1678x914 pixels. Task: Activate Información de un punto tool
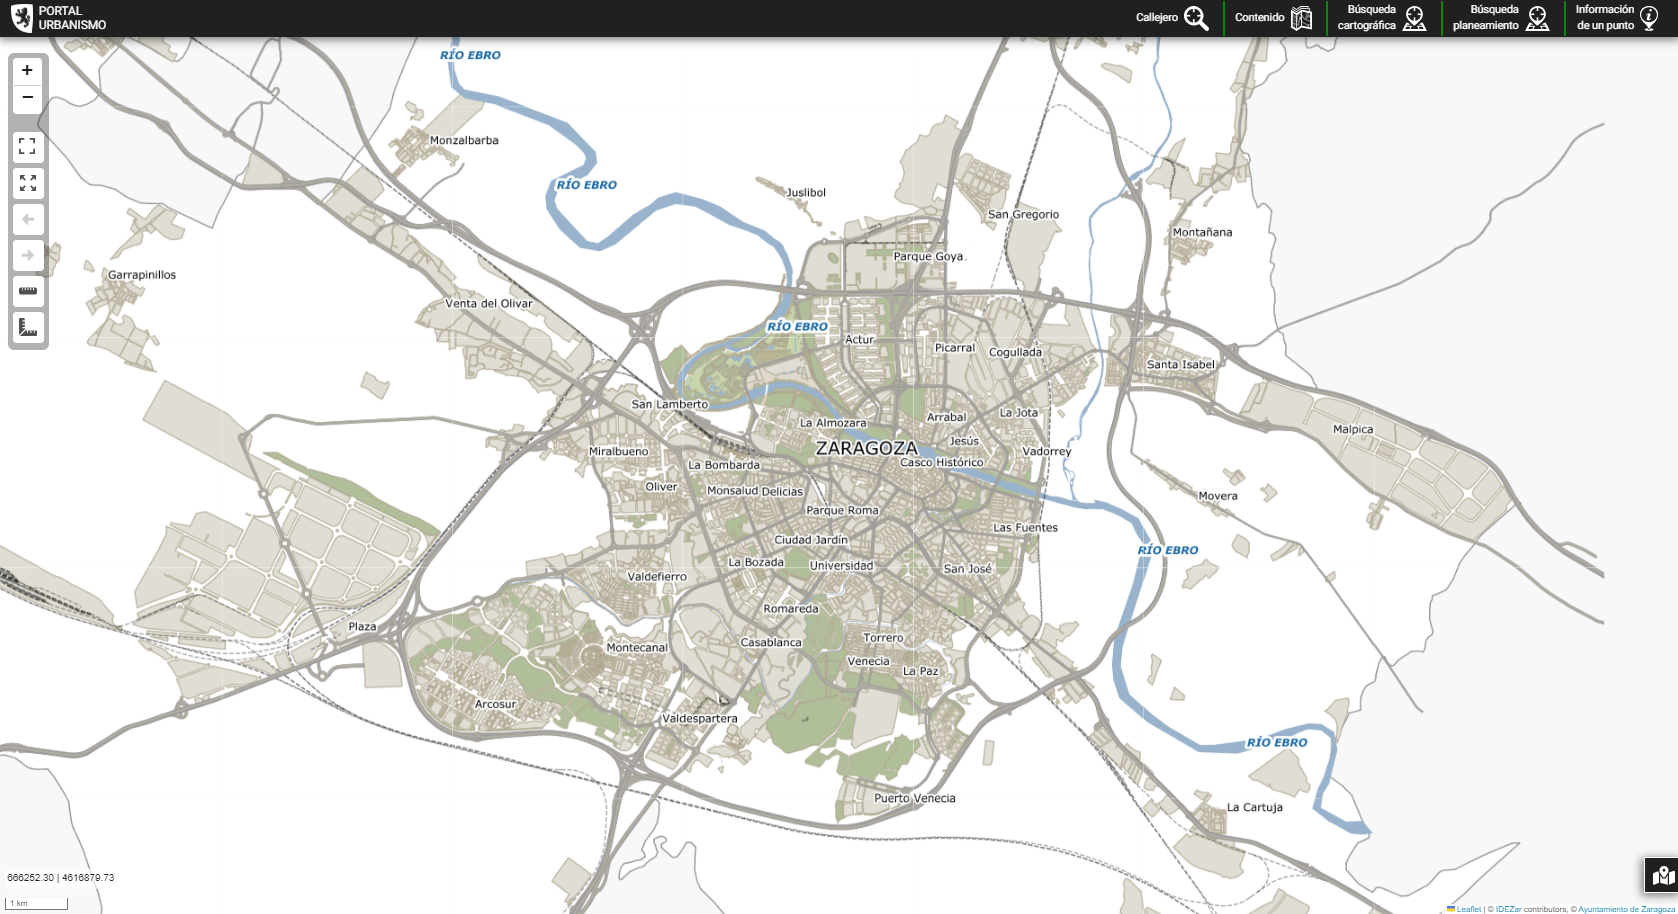(1617, 18)
